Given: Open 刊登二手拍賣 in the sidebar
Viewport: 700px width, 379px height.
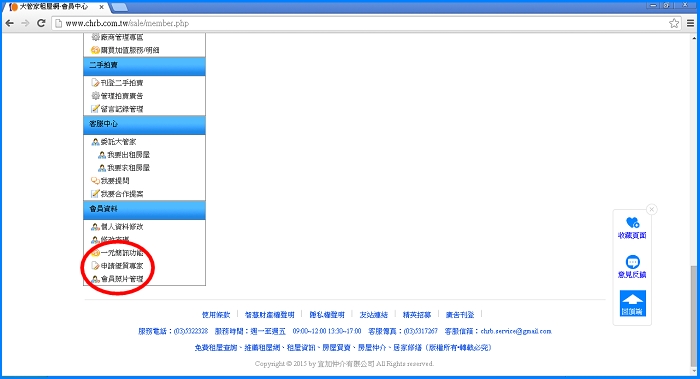Looking at the screenshot, I should [117, 83].
